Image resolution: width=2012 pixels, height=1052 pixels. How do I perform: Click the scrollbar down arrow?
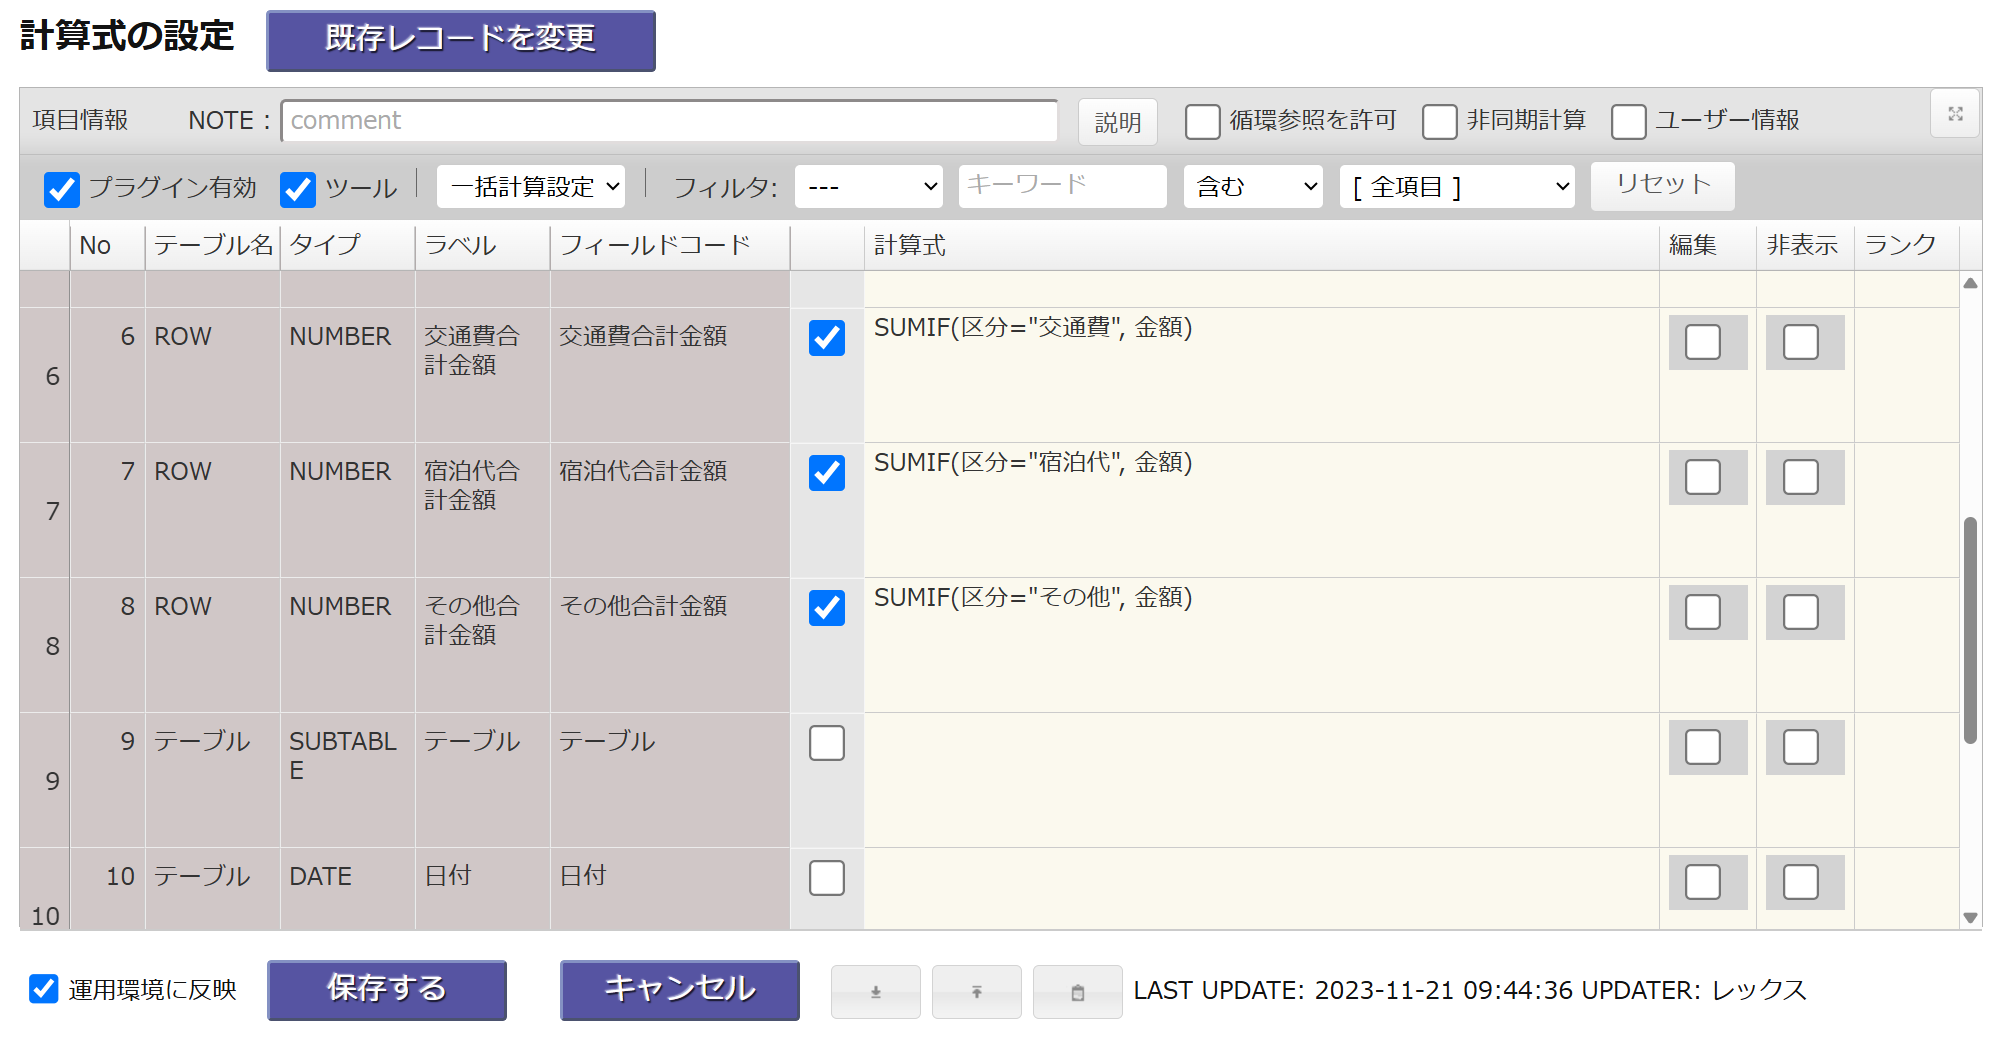(1970, 917)
